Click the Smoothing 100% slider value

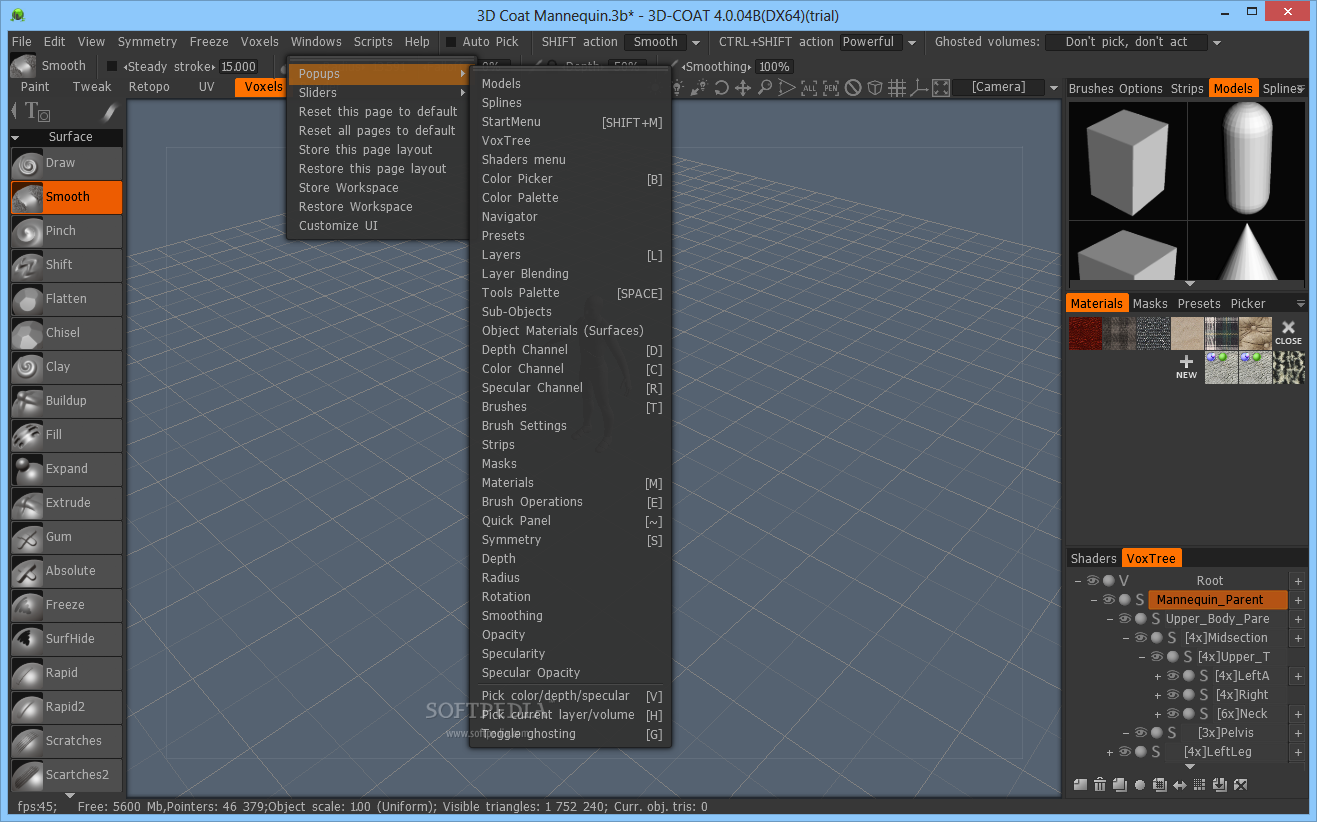(x=774, y=67)
